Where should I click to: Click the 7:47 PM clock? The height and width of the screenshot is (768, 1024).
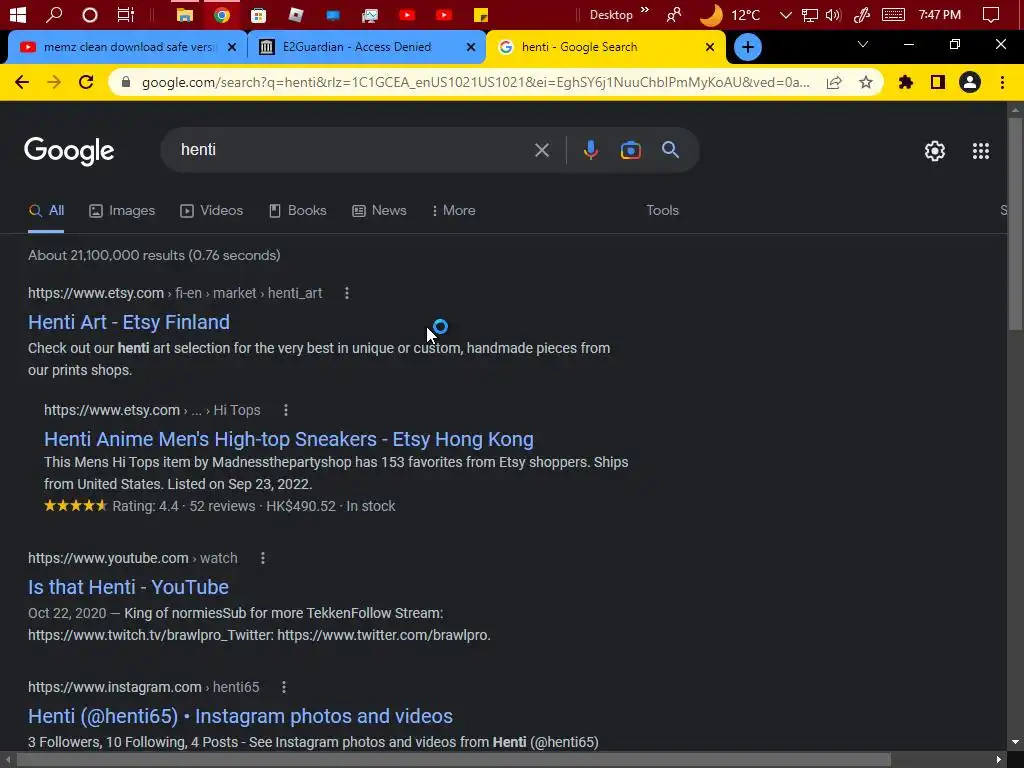click(x=939, y=14)
